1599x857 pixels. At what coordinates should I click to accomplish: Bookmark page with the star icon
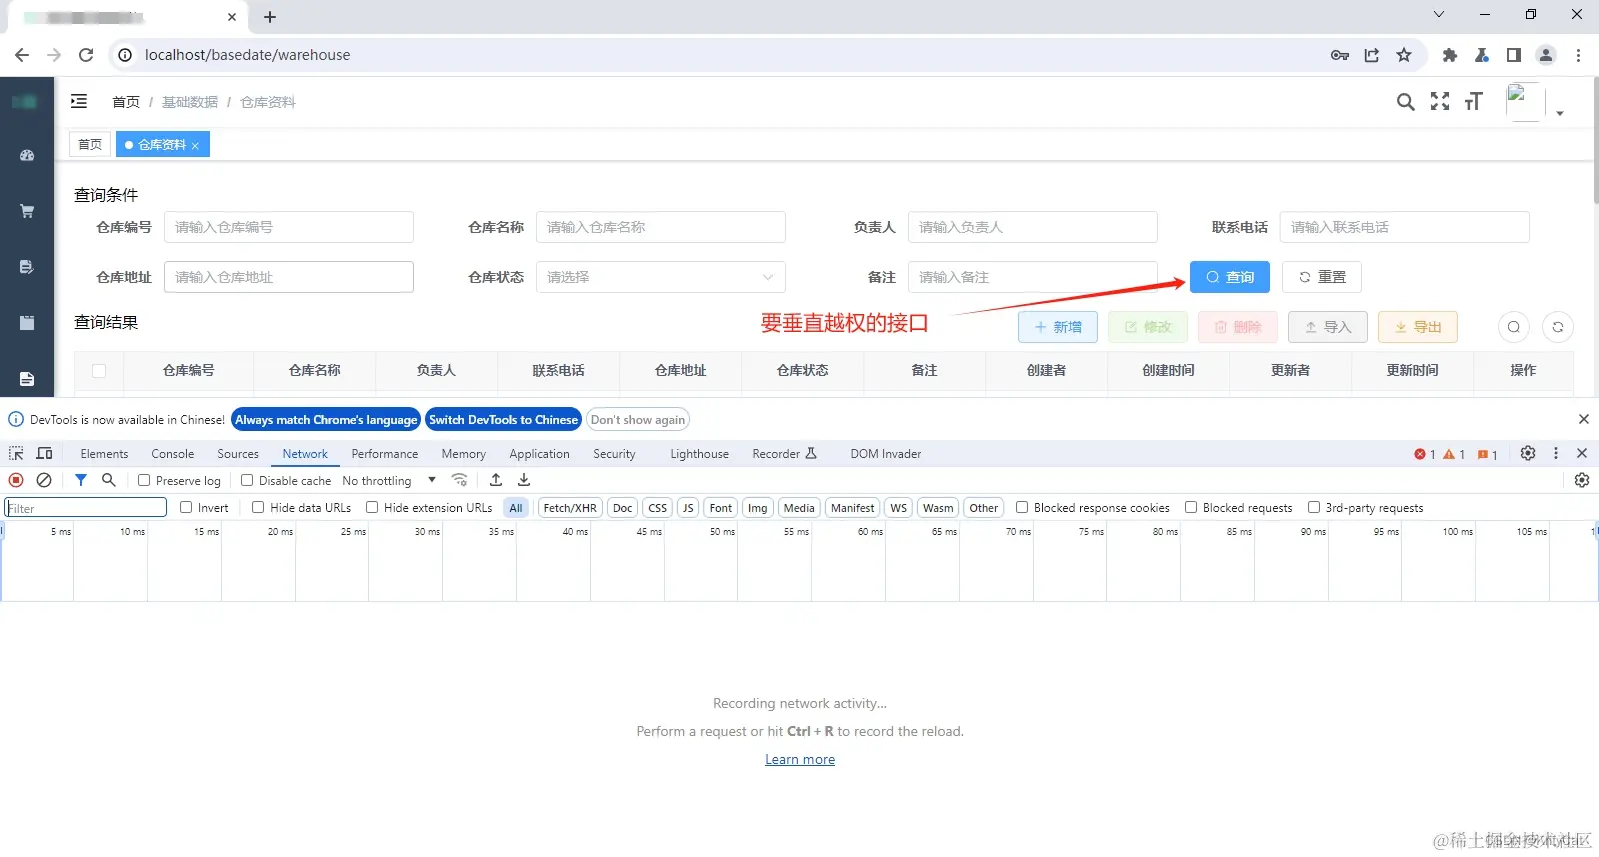coord(1404,55)
